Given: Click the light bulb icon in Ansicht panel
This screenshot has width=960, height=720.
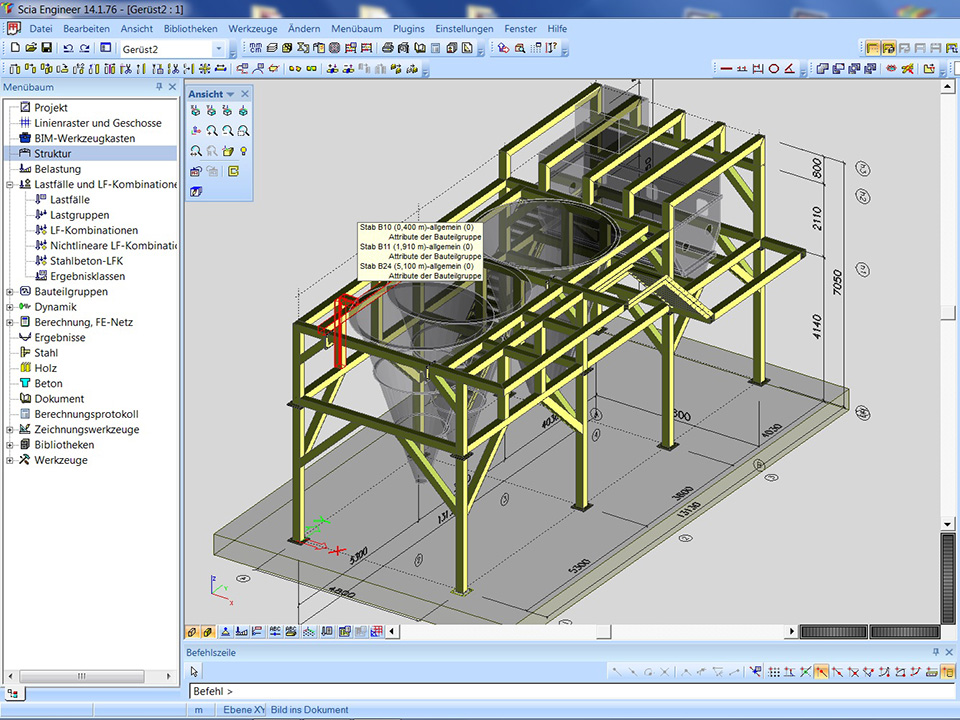Looking at the screenshot, I should (243, 151).
